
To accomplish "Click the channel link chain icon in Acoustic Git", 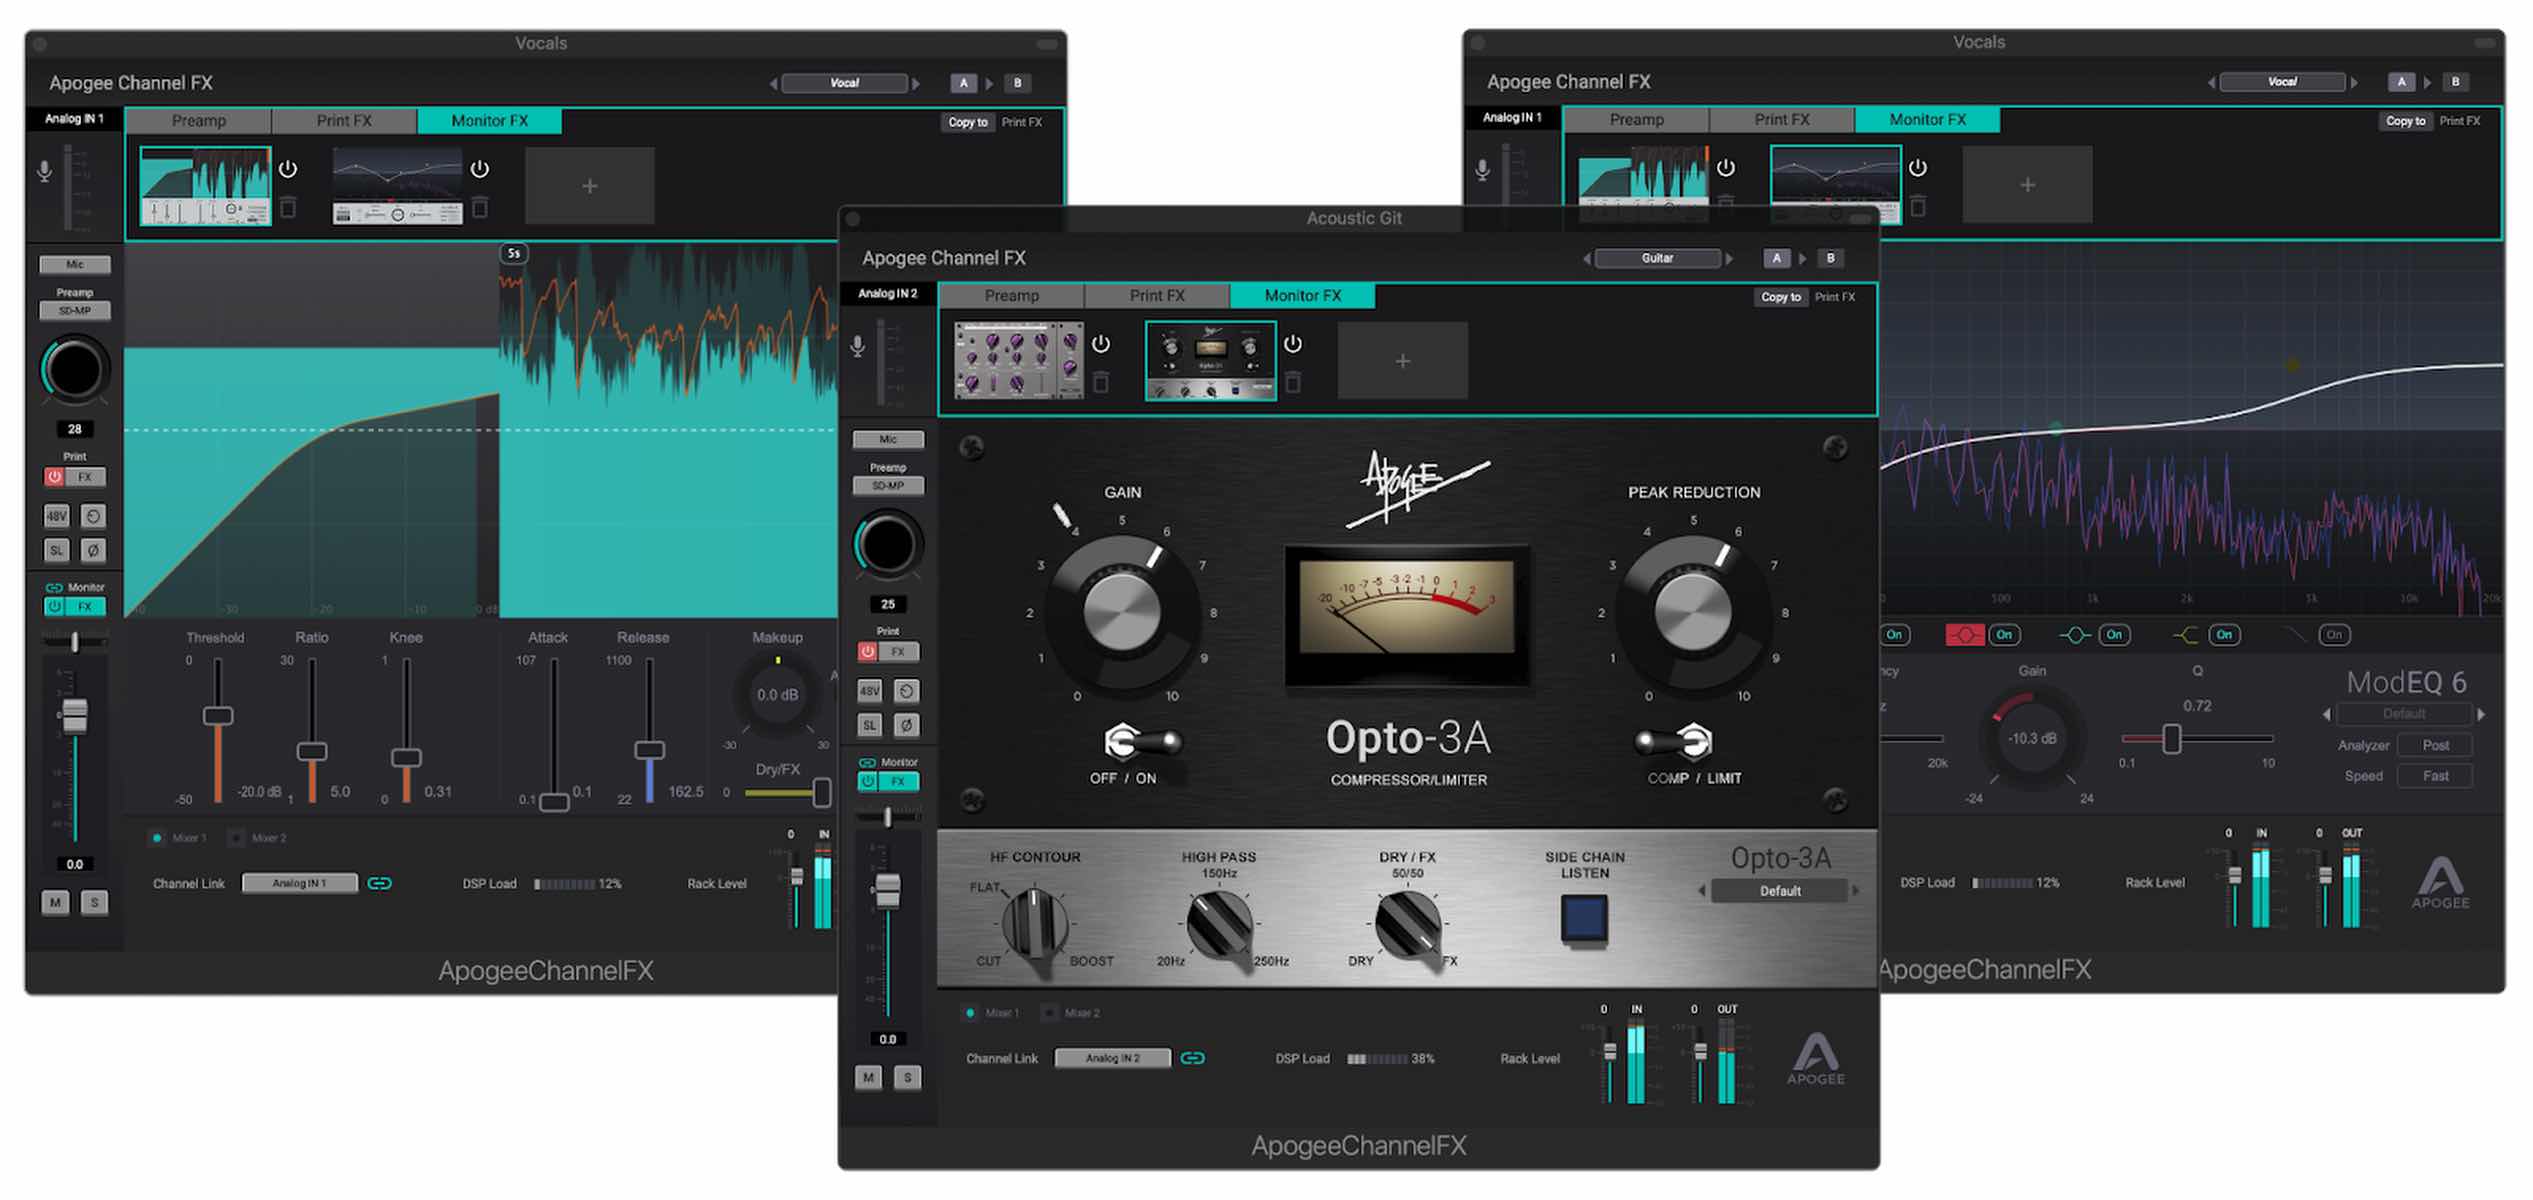I will (x=1193, y=1058).
